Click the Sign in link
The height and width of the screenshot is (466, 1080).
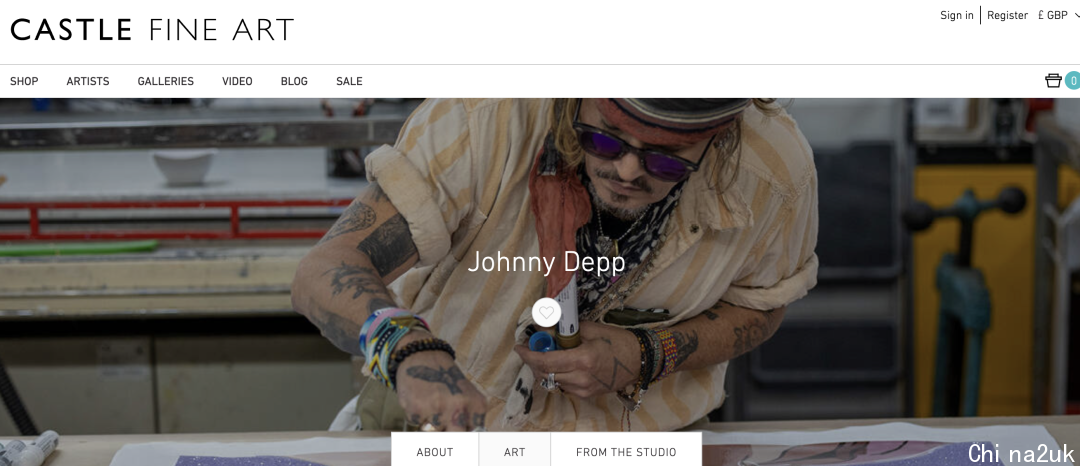(x=957, y=15)
